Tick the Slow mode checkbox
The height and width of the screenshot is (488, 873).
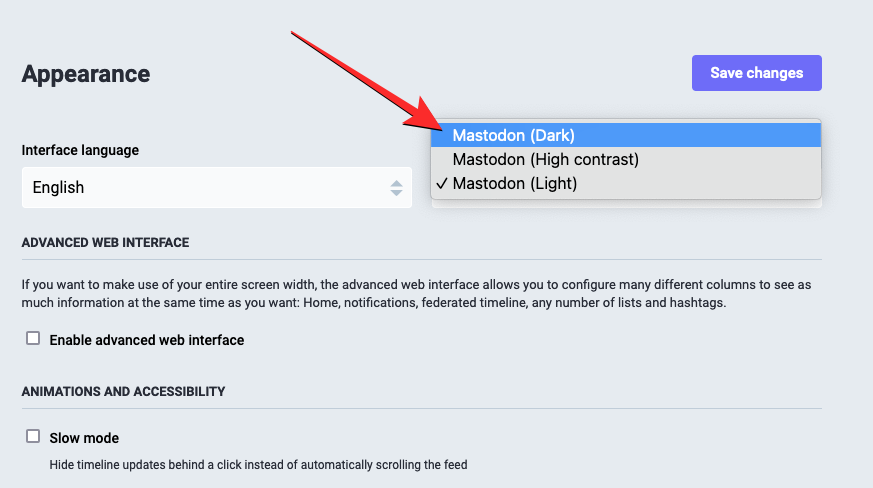click(x=33, y=437)
